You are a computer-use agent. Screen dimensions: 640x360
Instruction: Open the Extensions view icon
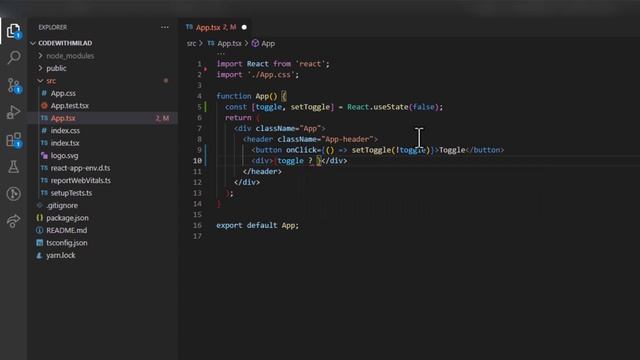click(14, 140)
